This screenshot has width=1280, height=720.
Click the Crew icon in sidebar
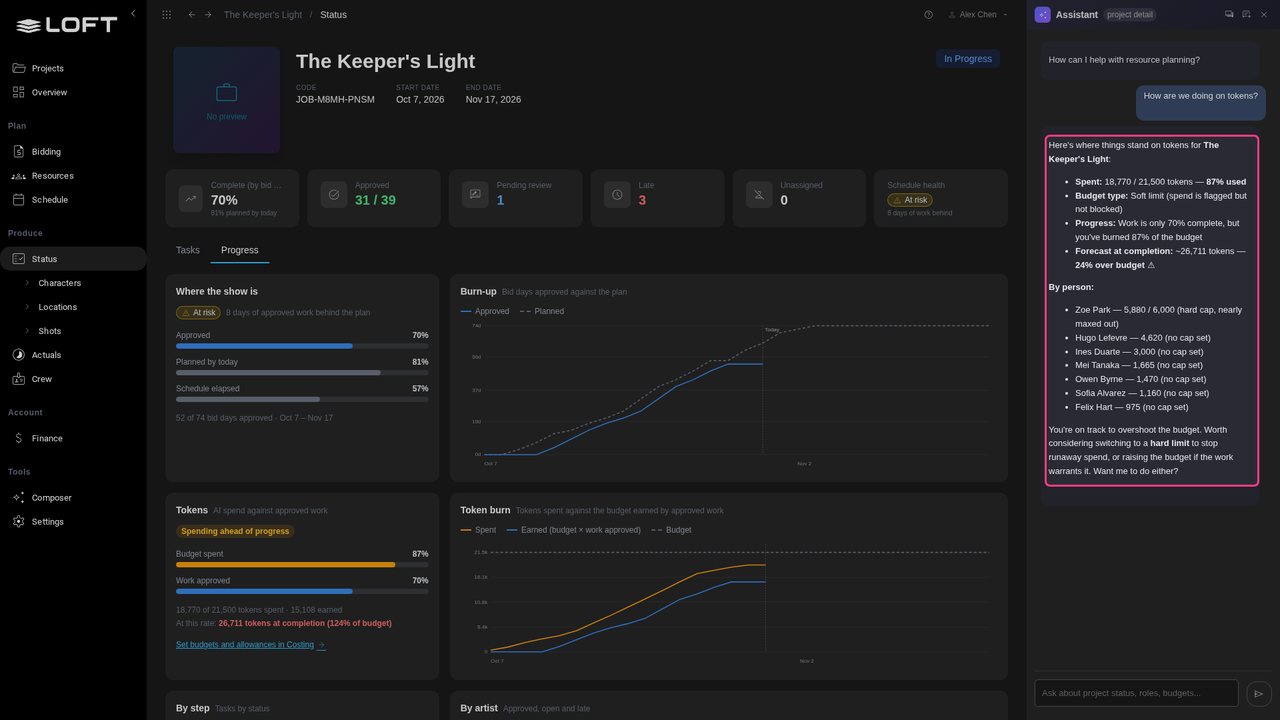pos(18,379)
